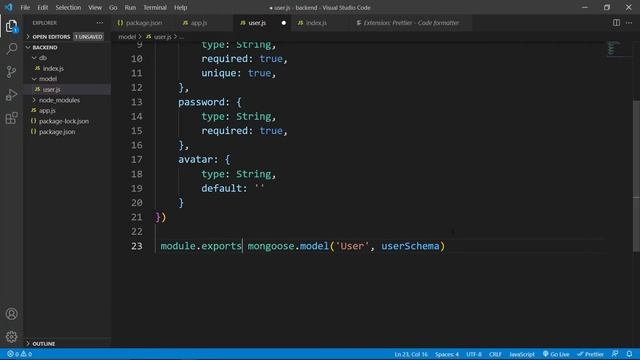Screen dimensions: 640x360
Task: Open the Edit menu
Action: 42,7
